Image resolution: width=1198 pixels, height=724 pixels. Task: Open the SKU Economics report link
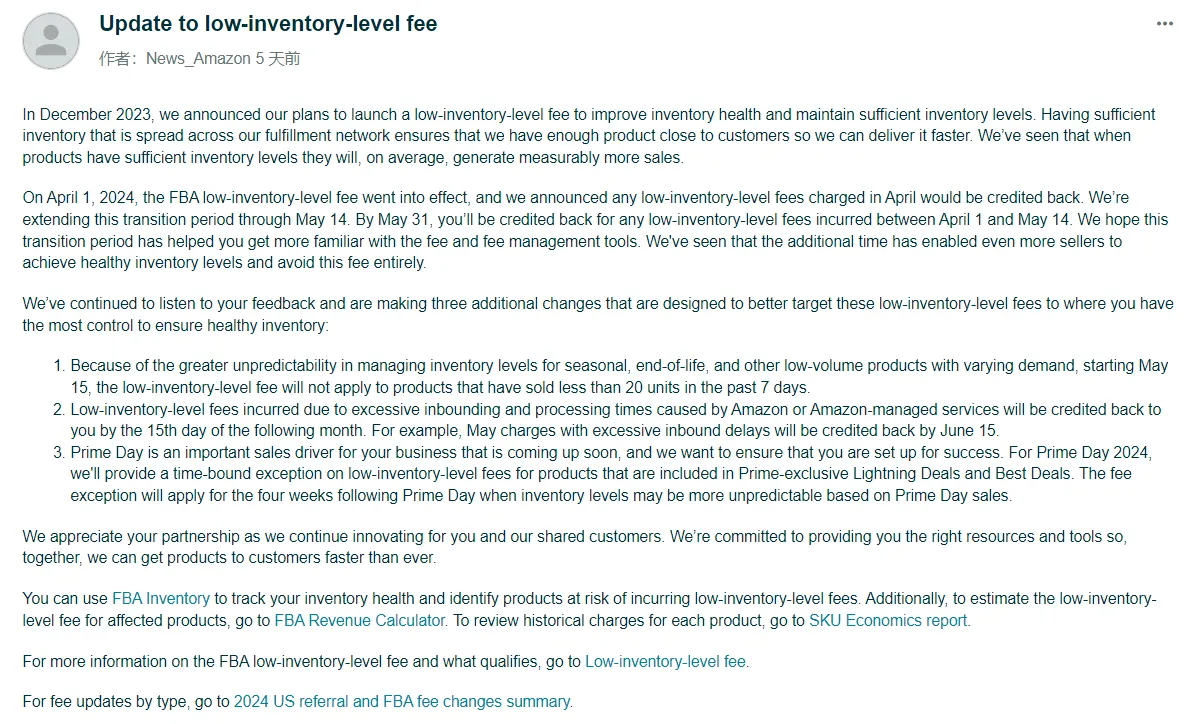point(888,620)
